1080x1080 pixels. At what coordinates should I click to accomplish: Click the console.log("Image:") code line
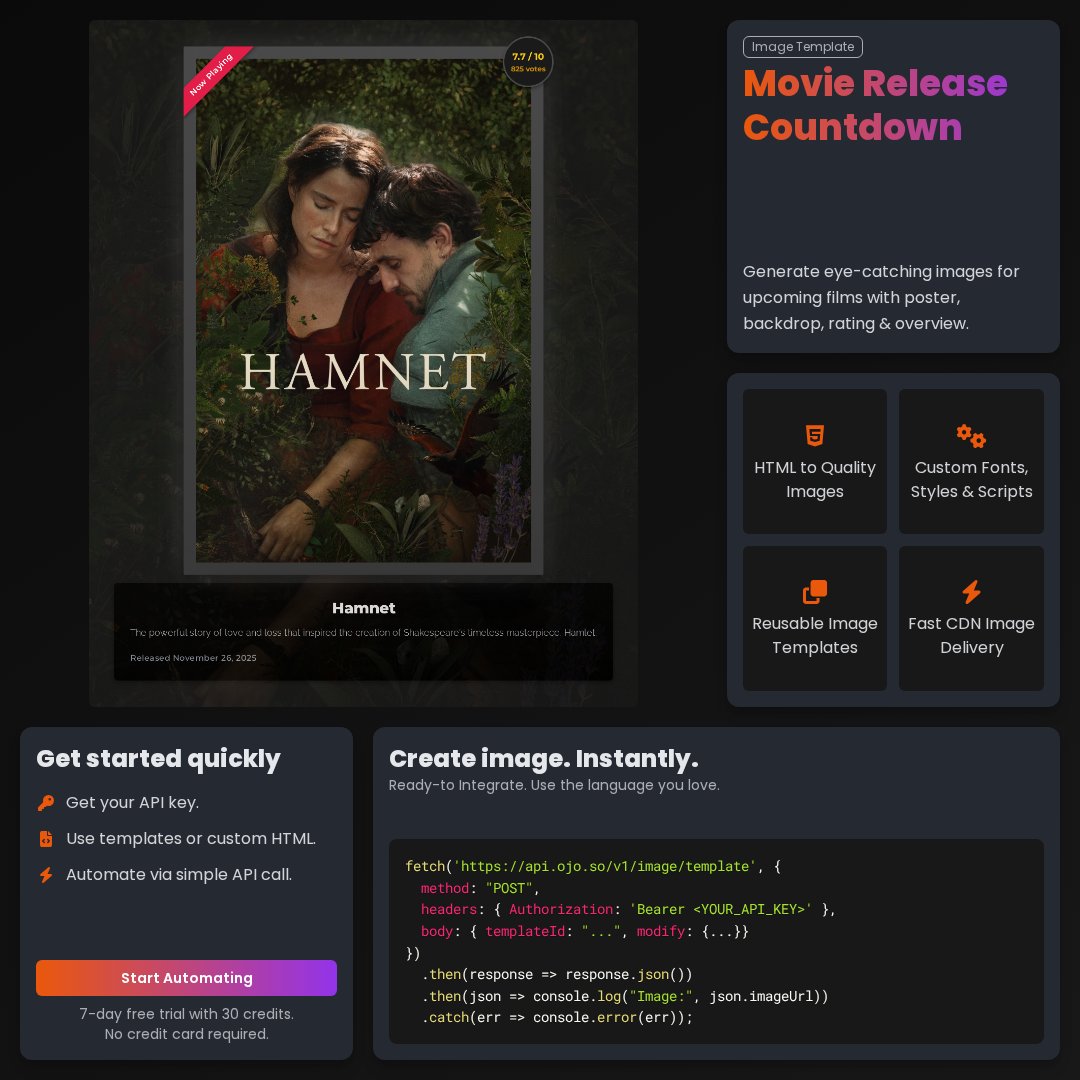click(x=624, y=996)
